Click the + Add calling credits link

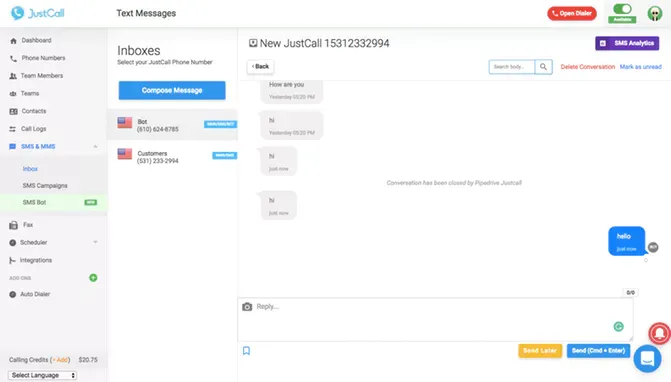click(x=60, y=360)
